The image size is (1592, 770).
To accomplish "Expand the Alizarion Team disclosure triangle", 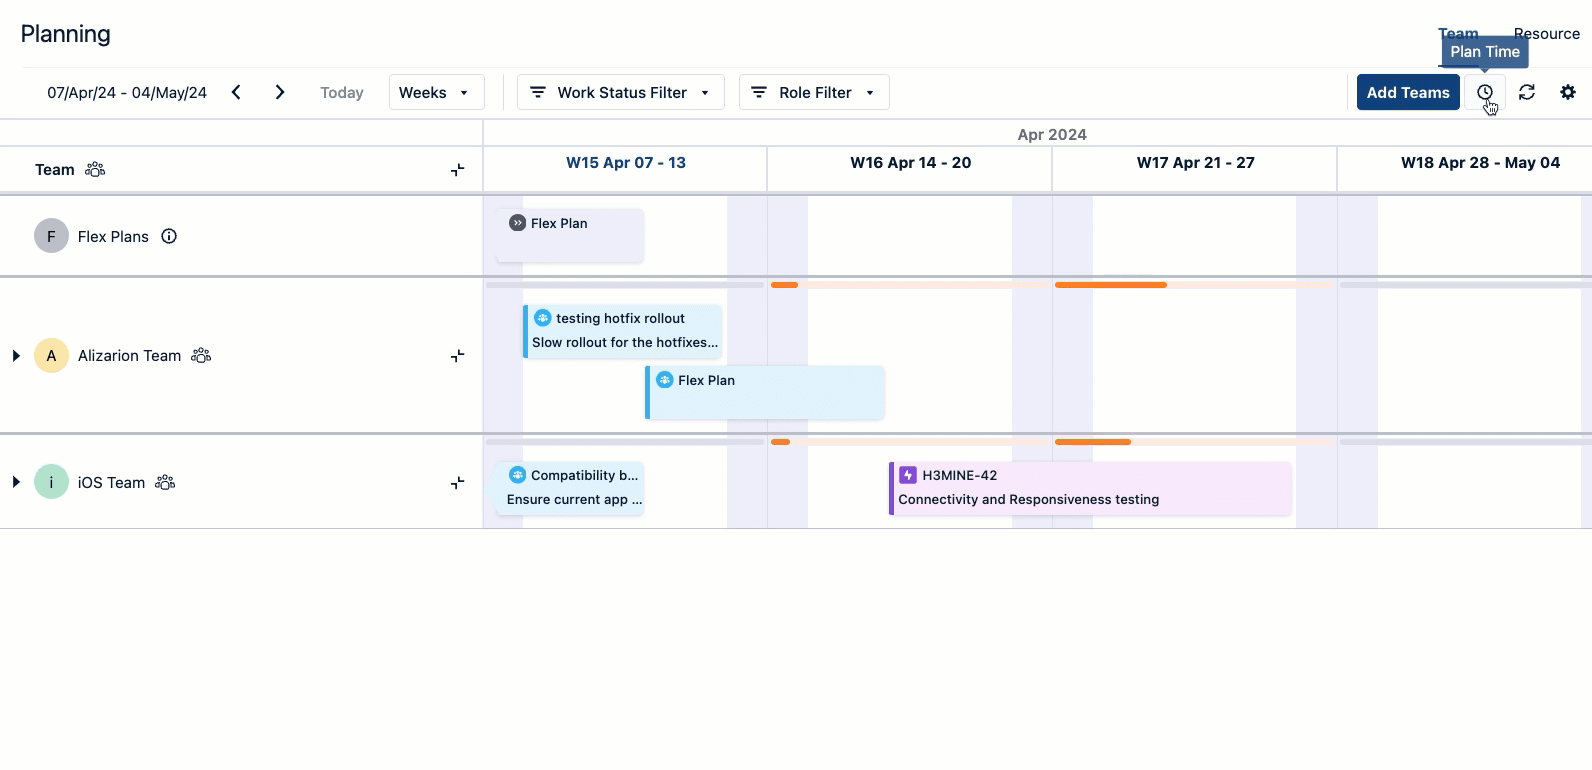I will tap(15, 355).
